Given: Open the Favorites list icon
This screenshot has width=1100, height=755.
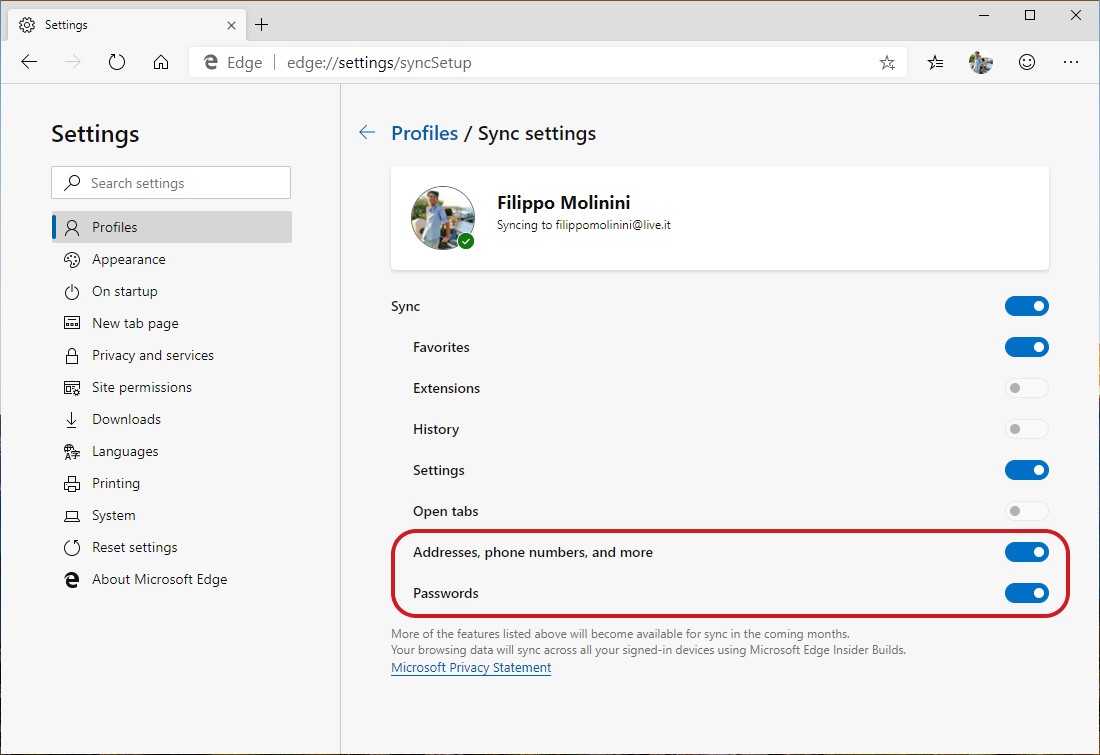Looking at the screenshot, I should pyautogui.click(x=935, y=62).
